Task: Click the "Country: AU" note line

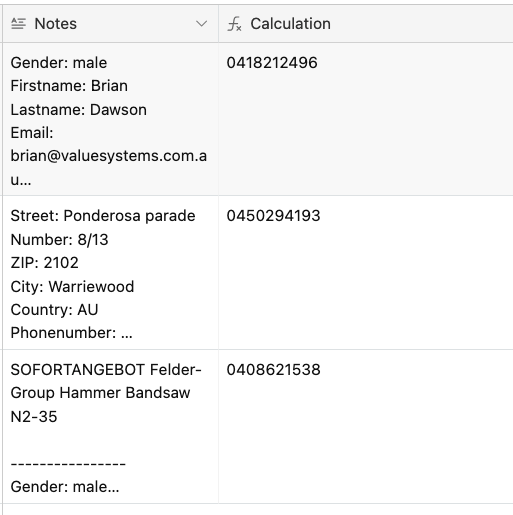Action: (x=54, y=310)
